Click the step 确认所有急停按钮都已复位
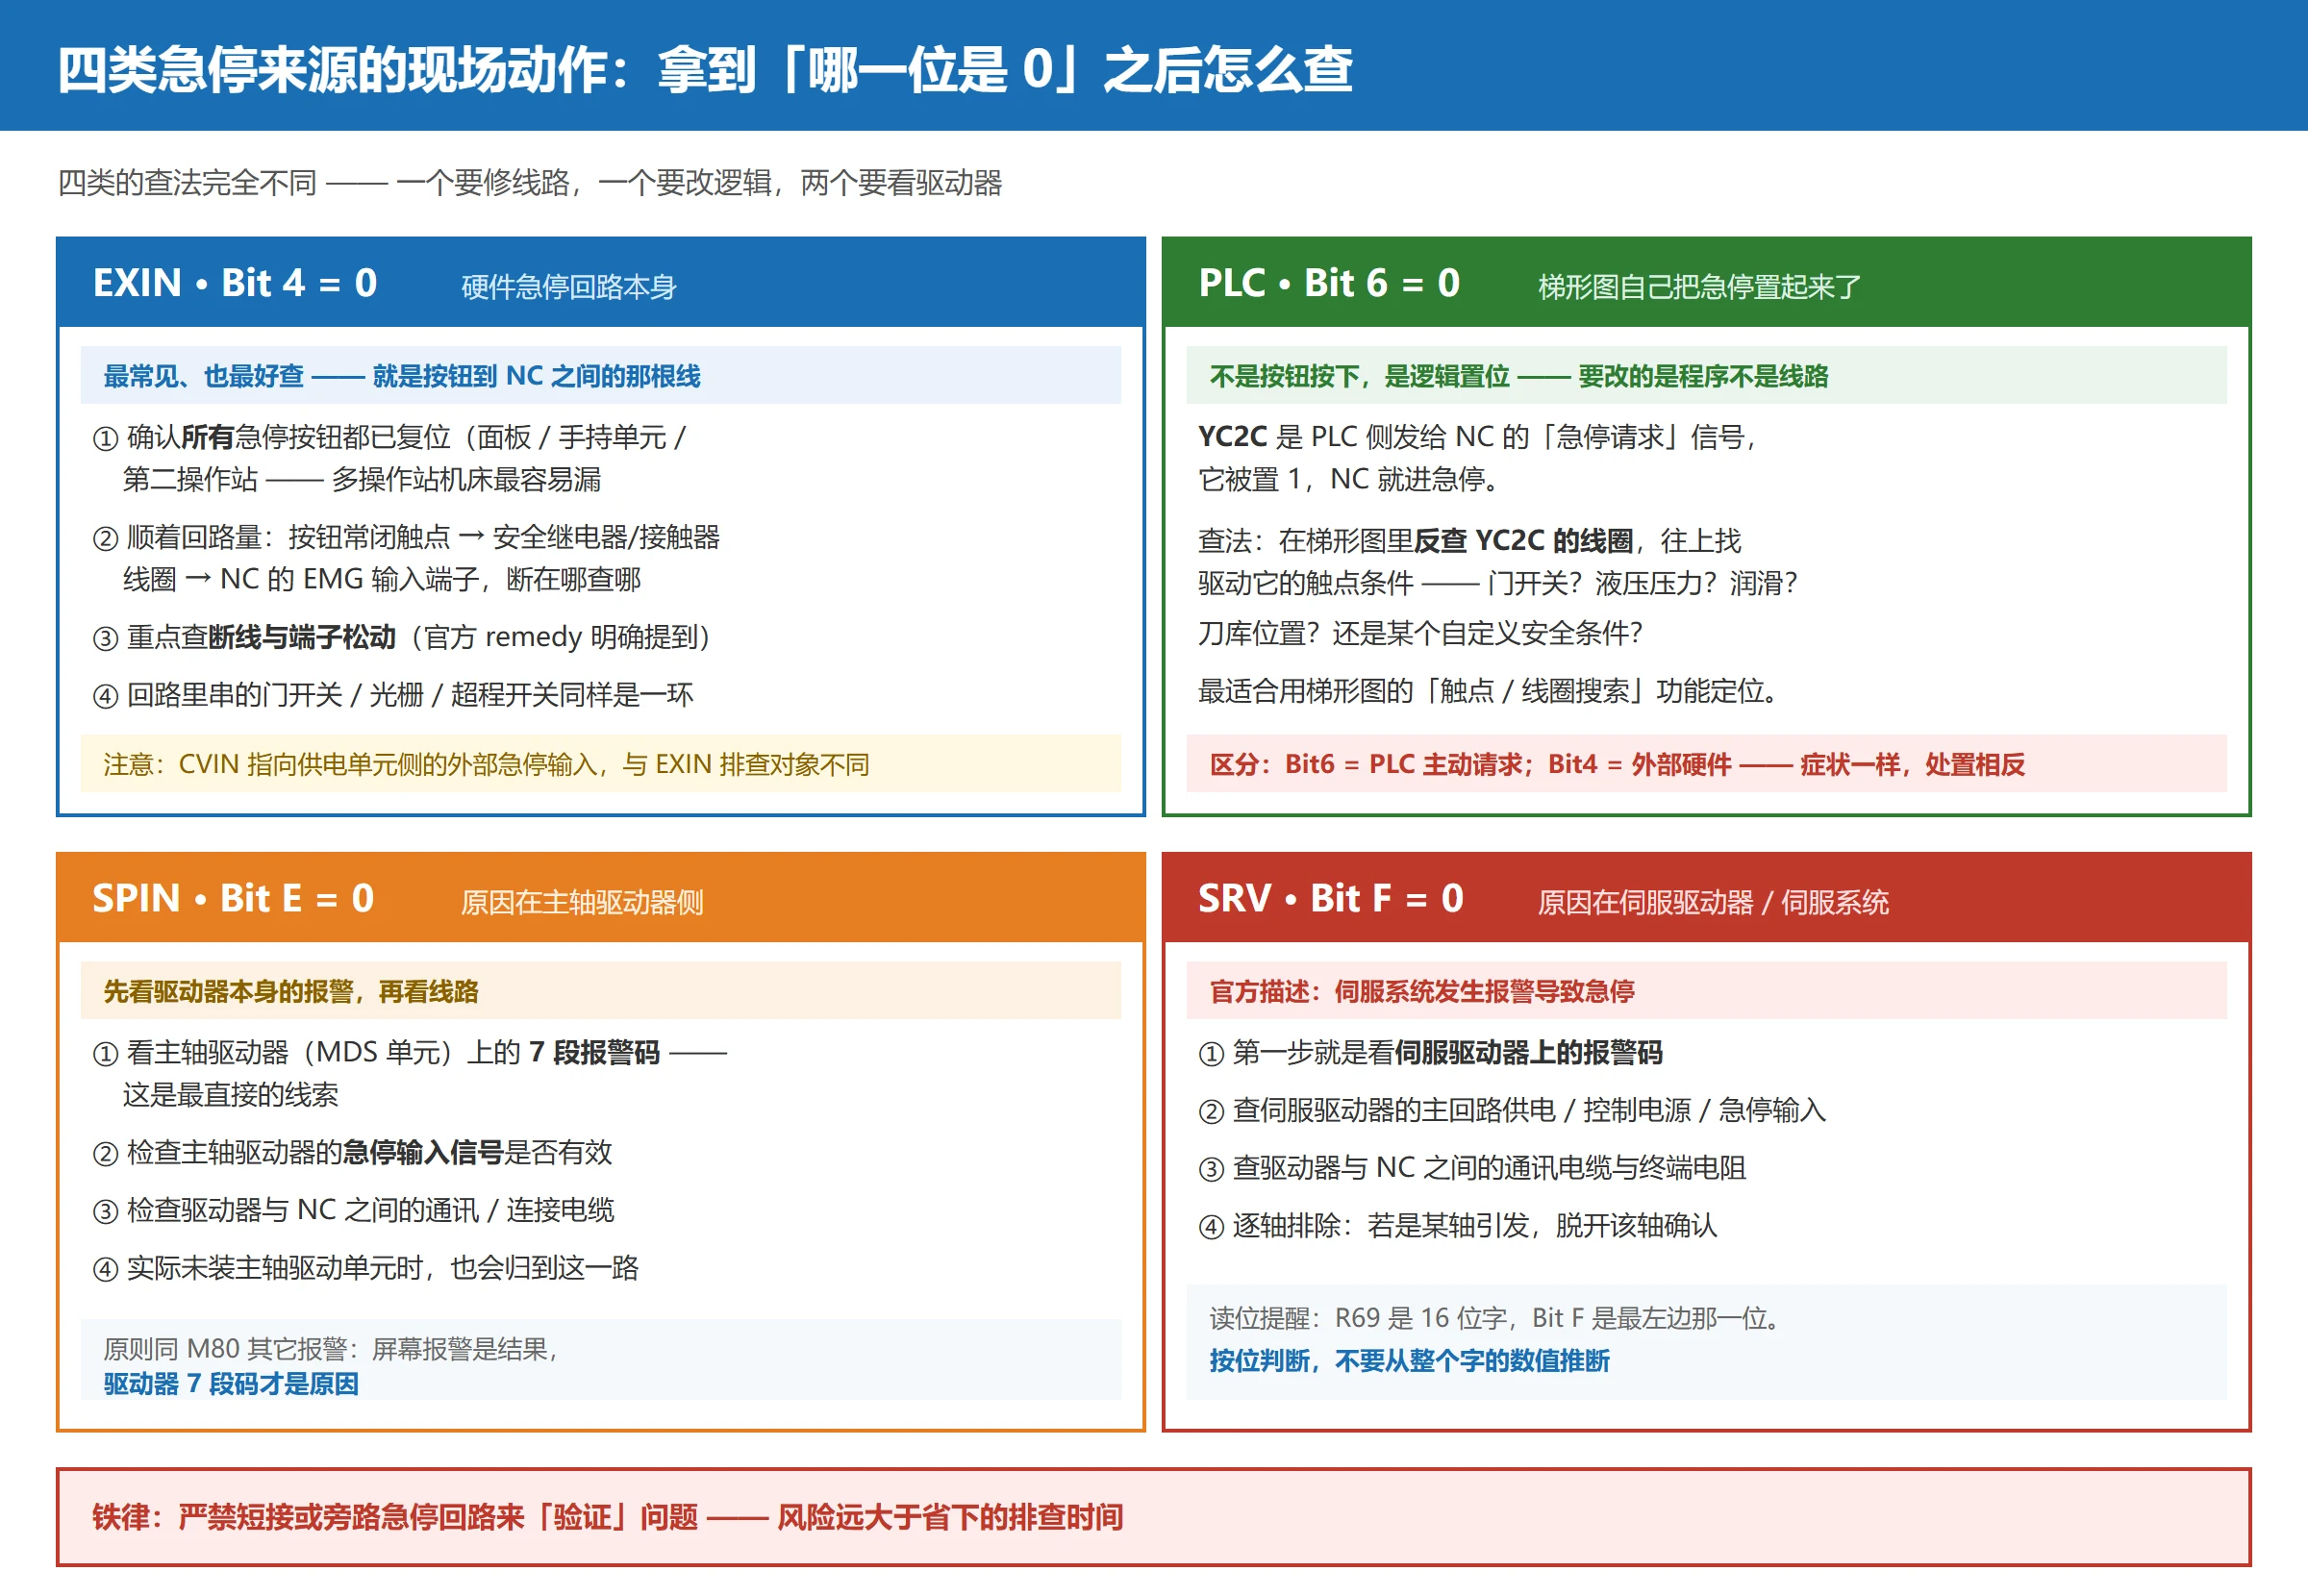The image size is (2308, 1596). point(390,458)
